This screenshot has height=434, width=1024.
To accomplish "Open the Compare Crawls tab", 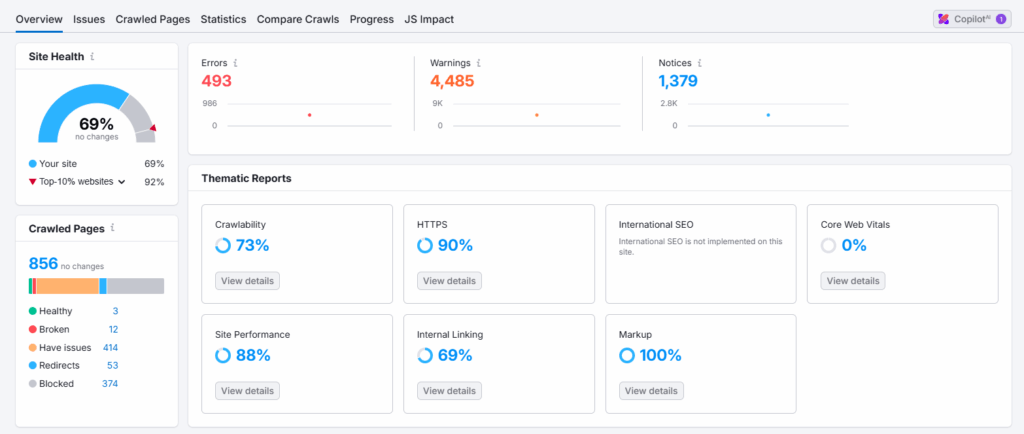I will point(298,20).
